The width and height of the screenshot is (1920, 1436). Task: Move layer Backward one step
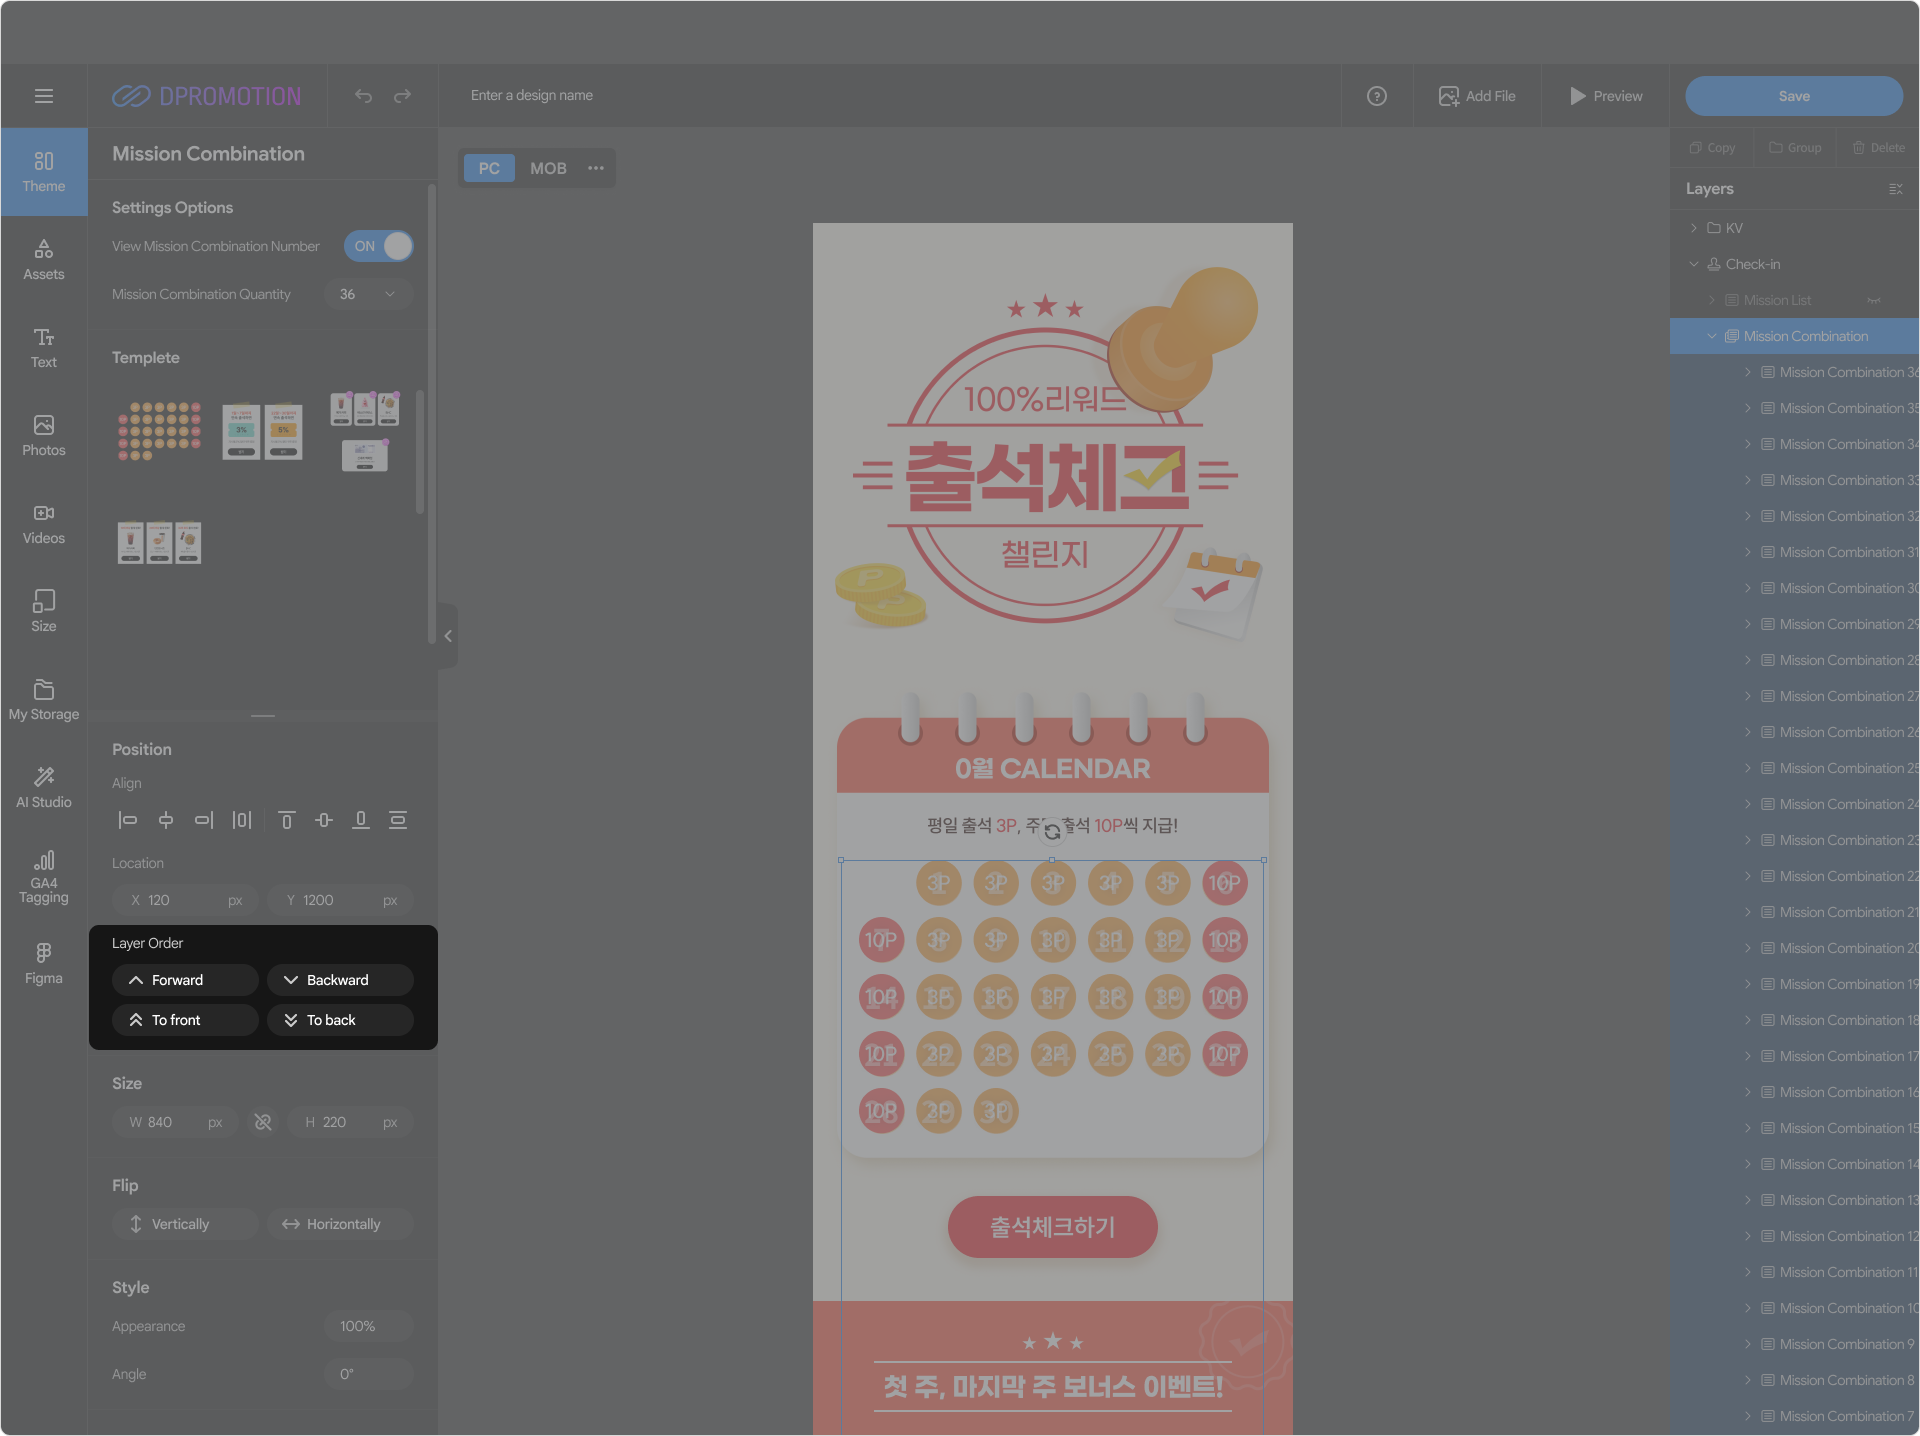(x=340, y=980)
